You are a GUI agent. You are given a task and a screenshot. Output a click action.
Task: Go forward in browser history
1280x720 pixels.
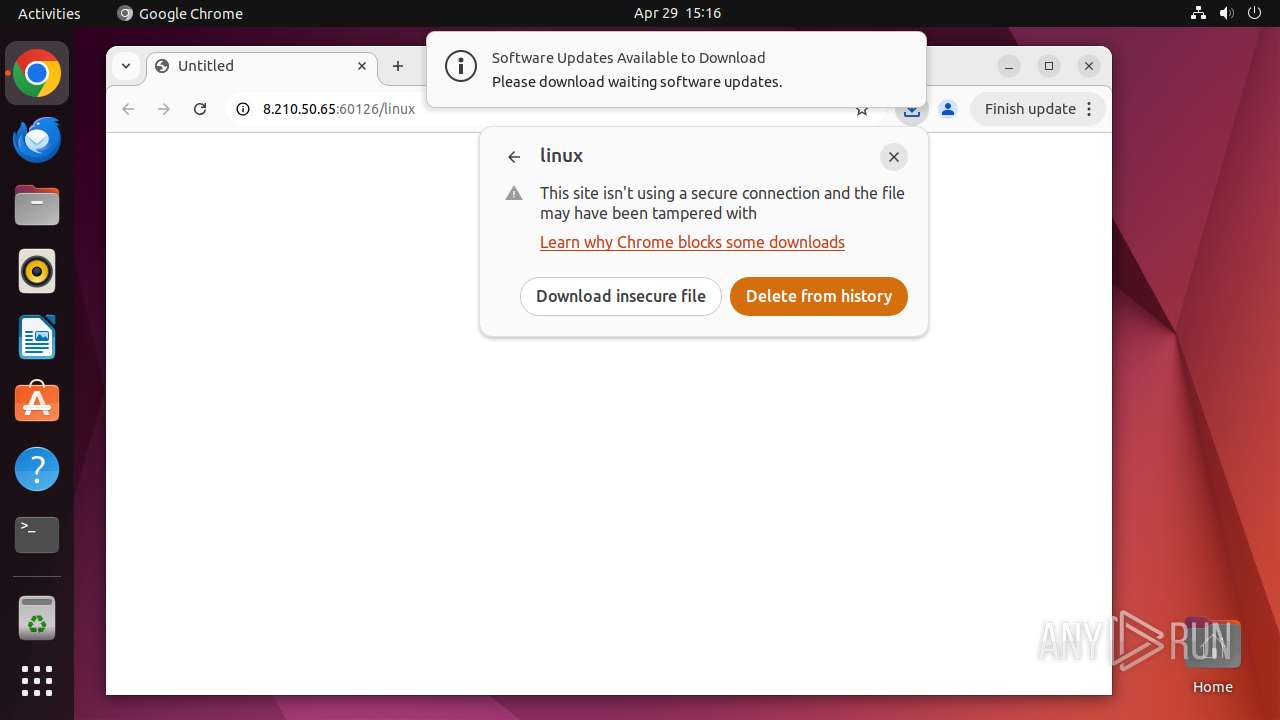coord(164,109)
